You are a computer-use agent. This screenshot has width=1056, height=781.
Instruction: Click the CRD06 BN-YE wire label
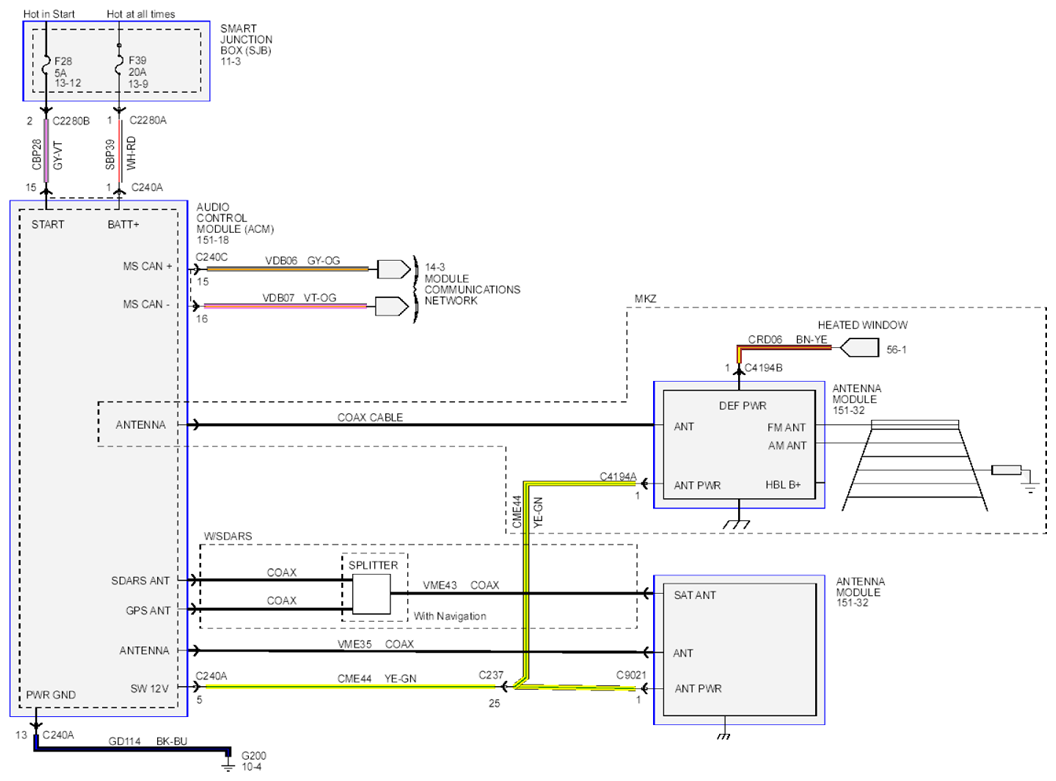pyautogui.click(x=787, y=339)
